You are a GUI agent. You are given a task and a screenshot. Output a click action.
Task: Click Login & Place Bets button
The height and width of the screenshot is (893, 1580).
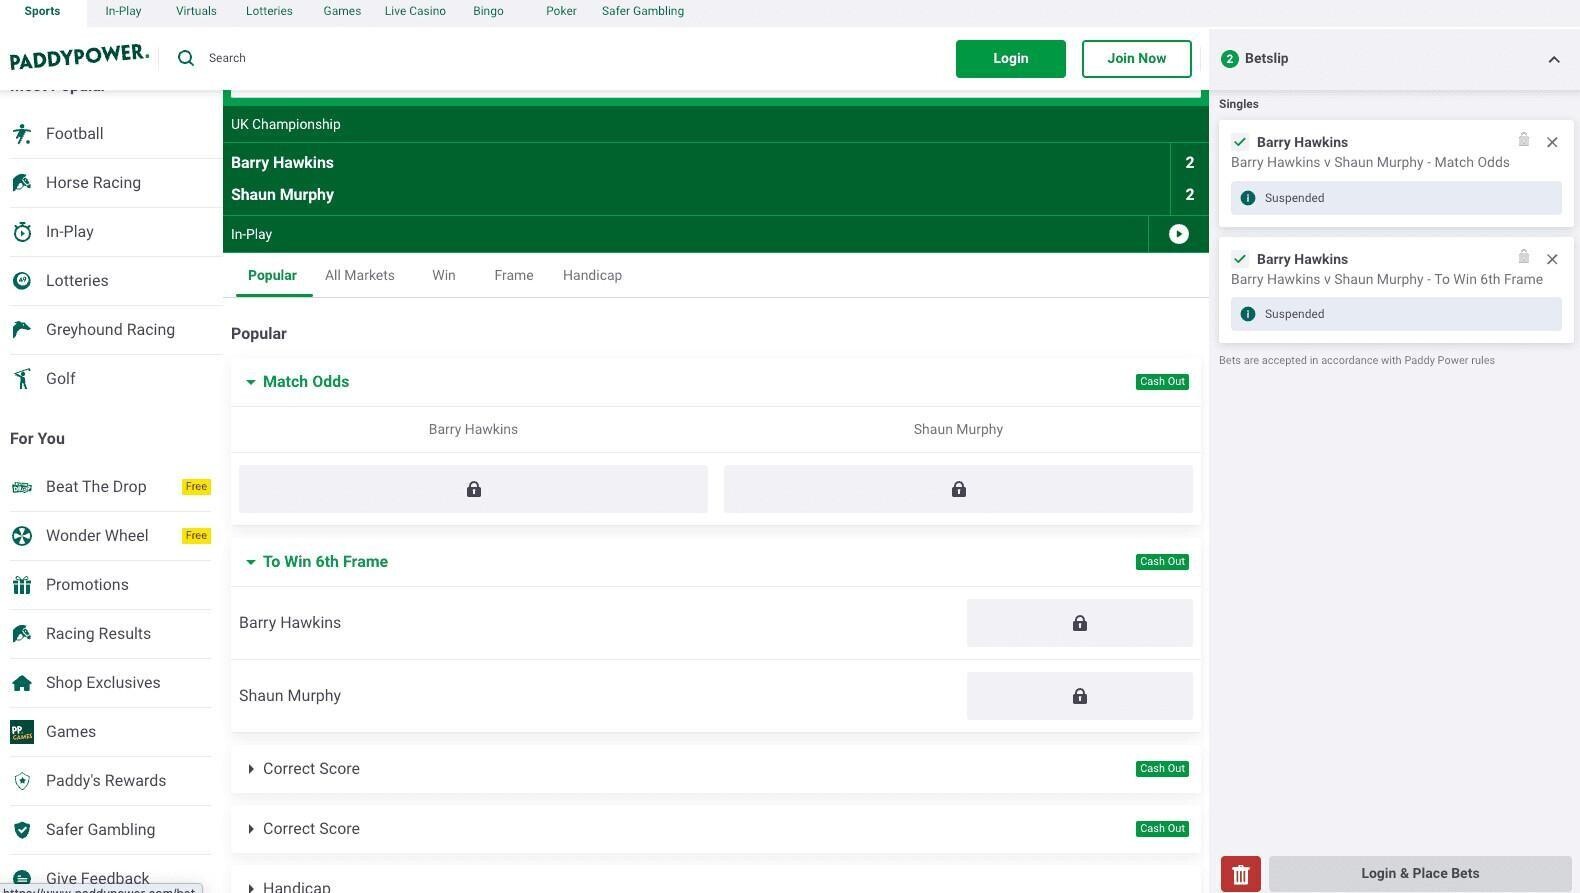click(x=1420, y=874)
